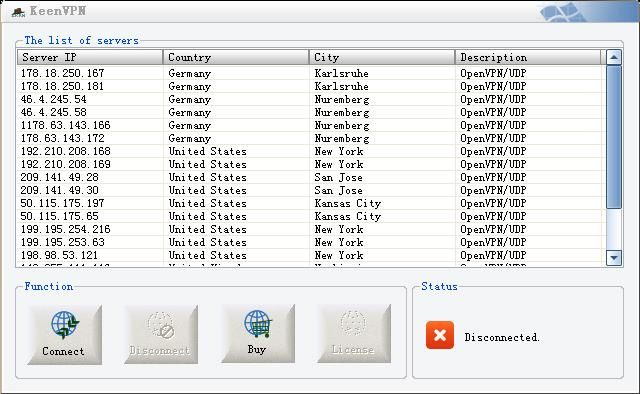
Task: Click San Jose in the 209.141.49.28 row
Action: coord(338,178)
